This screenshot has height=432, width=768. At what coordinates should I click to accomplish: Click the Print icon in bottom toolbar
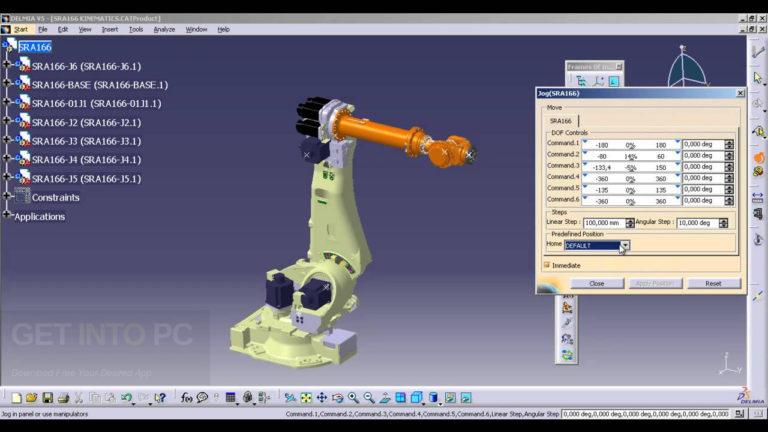(x=63, y=398)
